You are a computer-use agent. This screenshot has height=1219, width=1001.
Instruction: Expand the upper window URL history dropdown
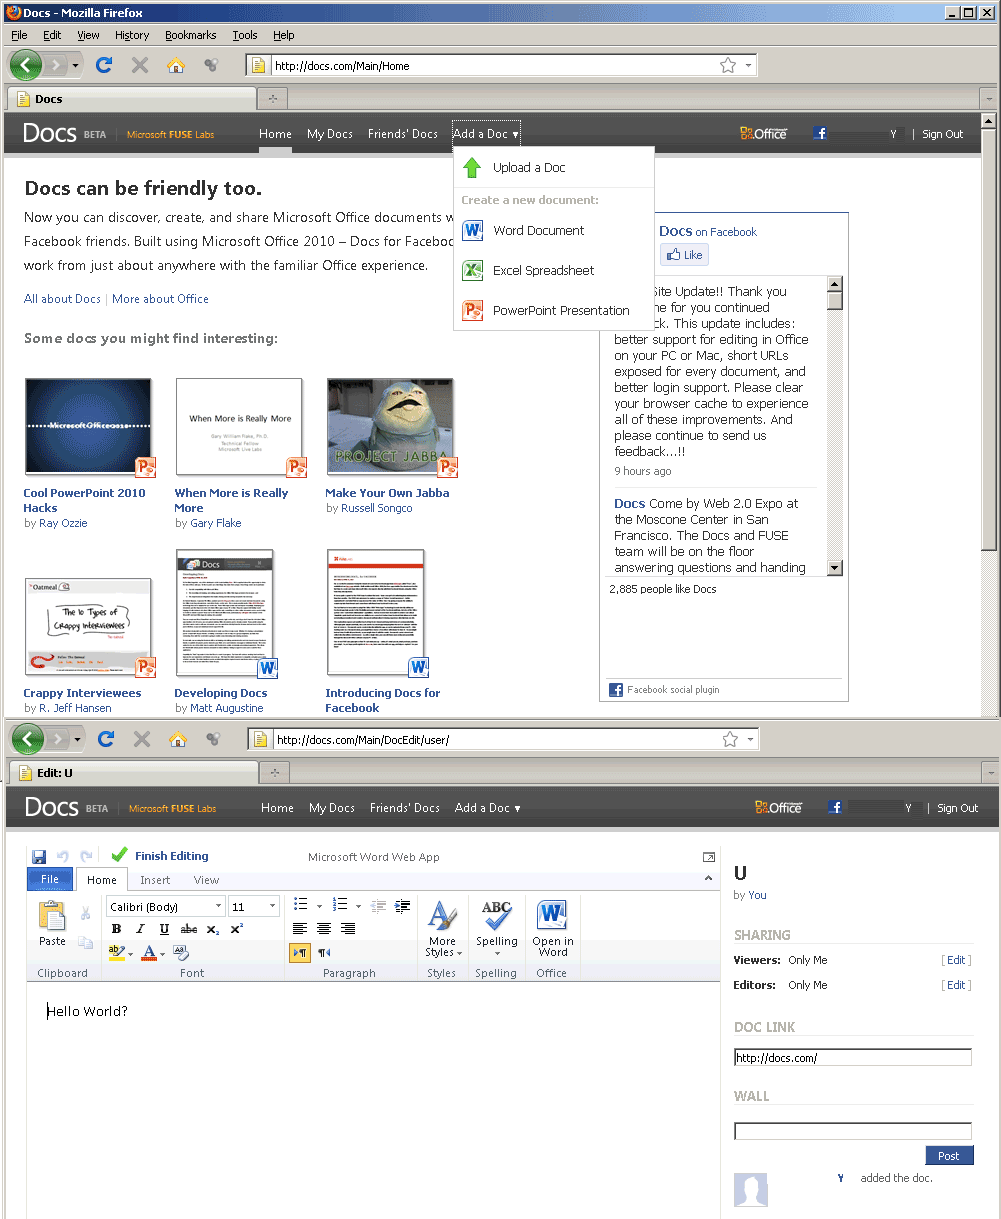[x=748, y=65]
